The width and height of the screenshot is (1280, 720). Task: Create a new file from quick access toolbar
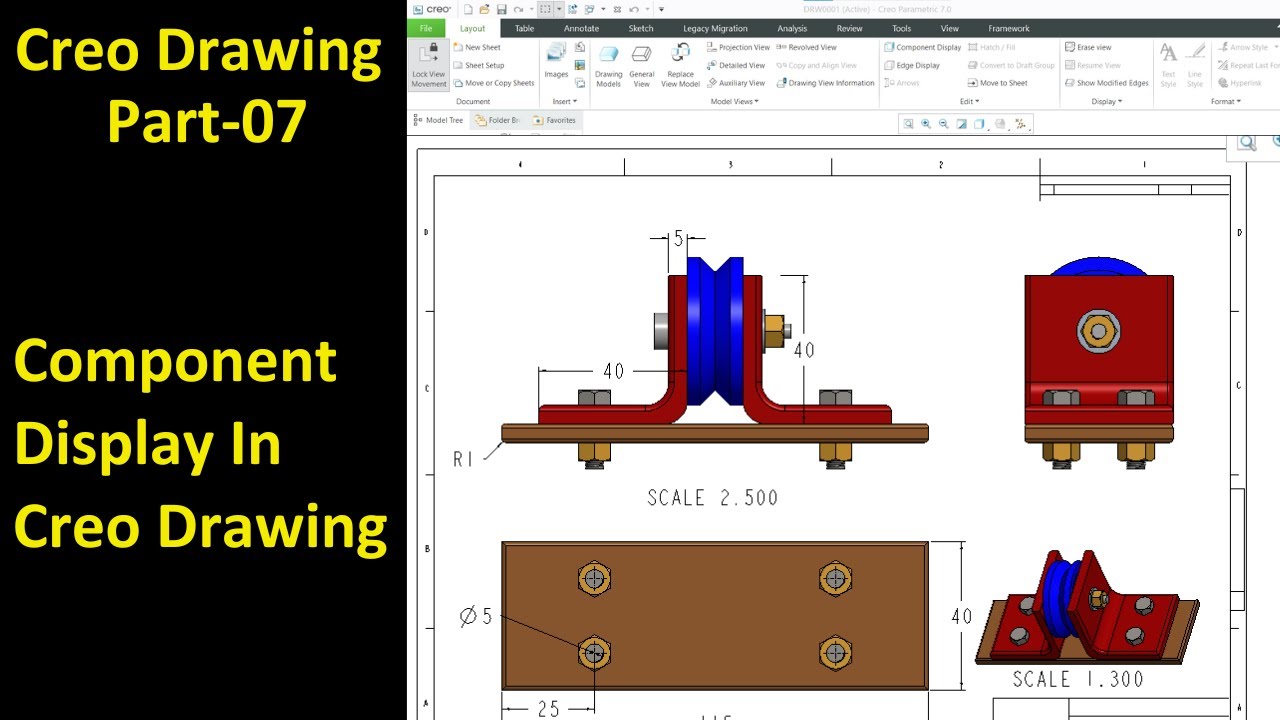[468, 9]
